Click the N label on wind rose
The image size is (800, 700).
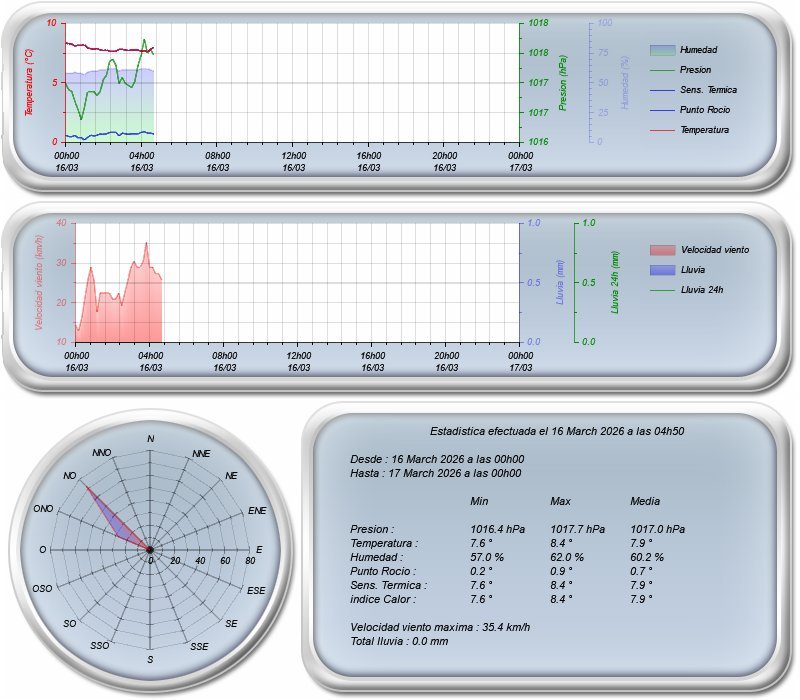(x=150, y=439)
